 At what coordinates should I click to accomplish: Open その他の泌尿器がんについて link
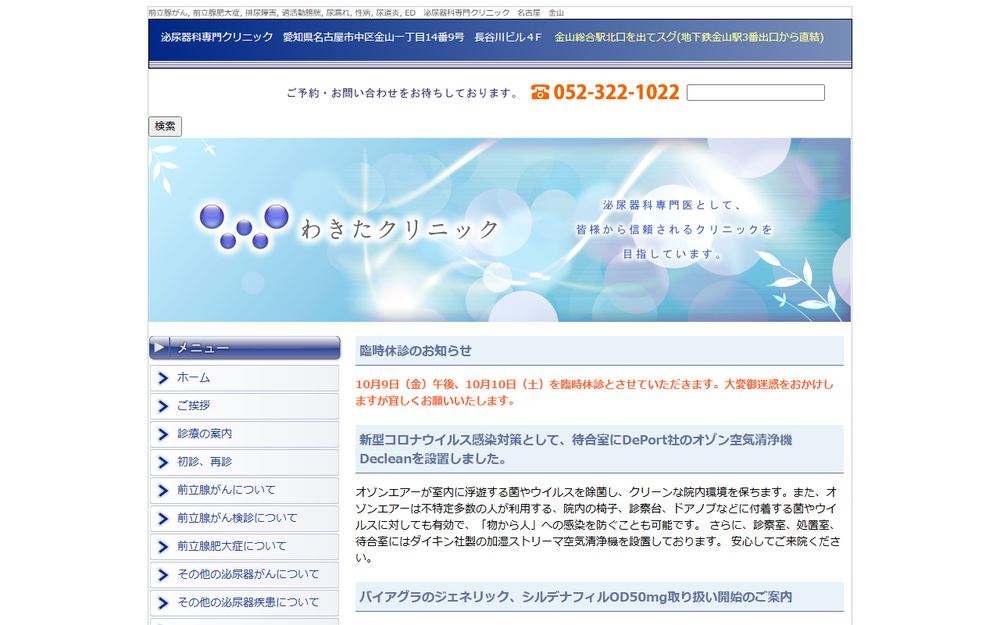244,574
